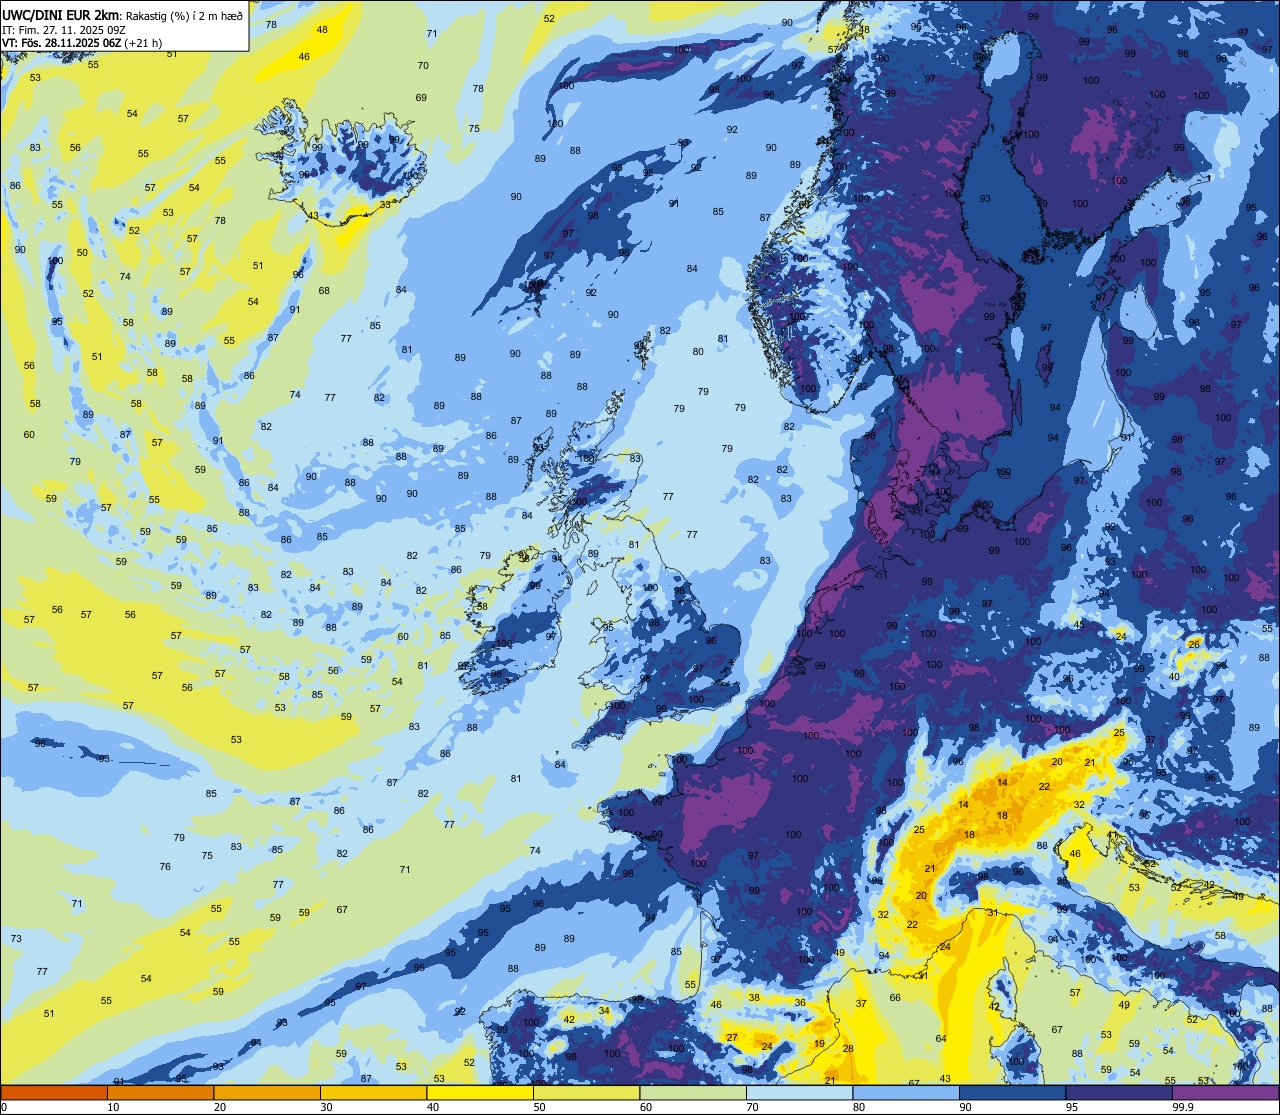Select the orange 10–20 legend color segment
The height and width of the screenshot is (1115, 1280).
pos(160,1092)
